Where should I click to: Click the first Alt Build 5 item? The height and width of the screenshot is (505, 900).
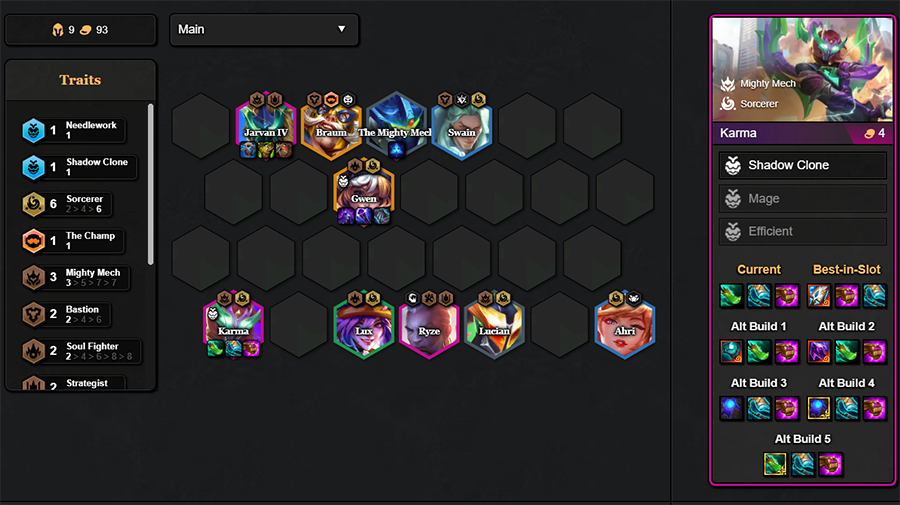point(775,464)
